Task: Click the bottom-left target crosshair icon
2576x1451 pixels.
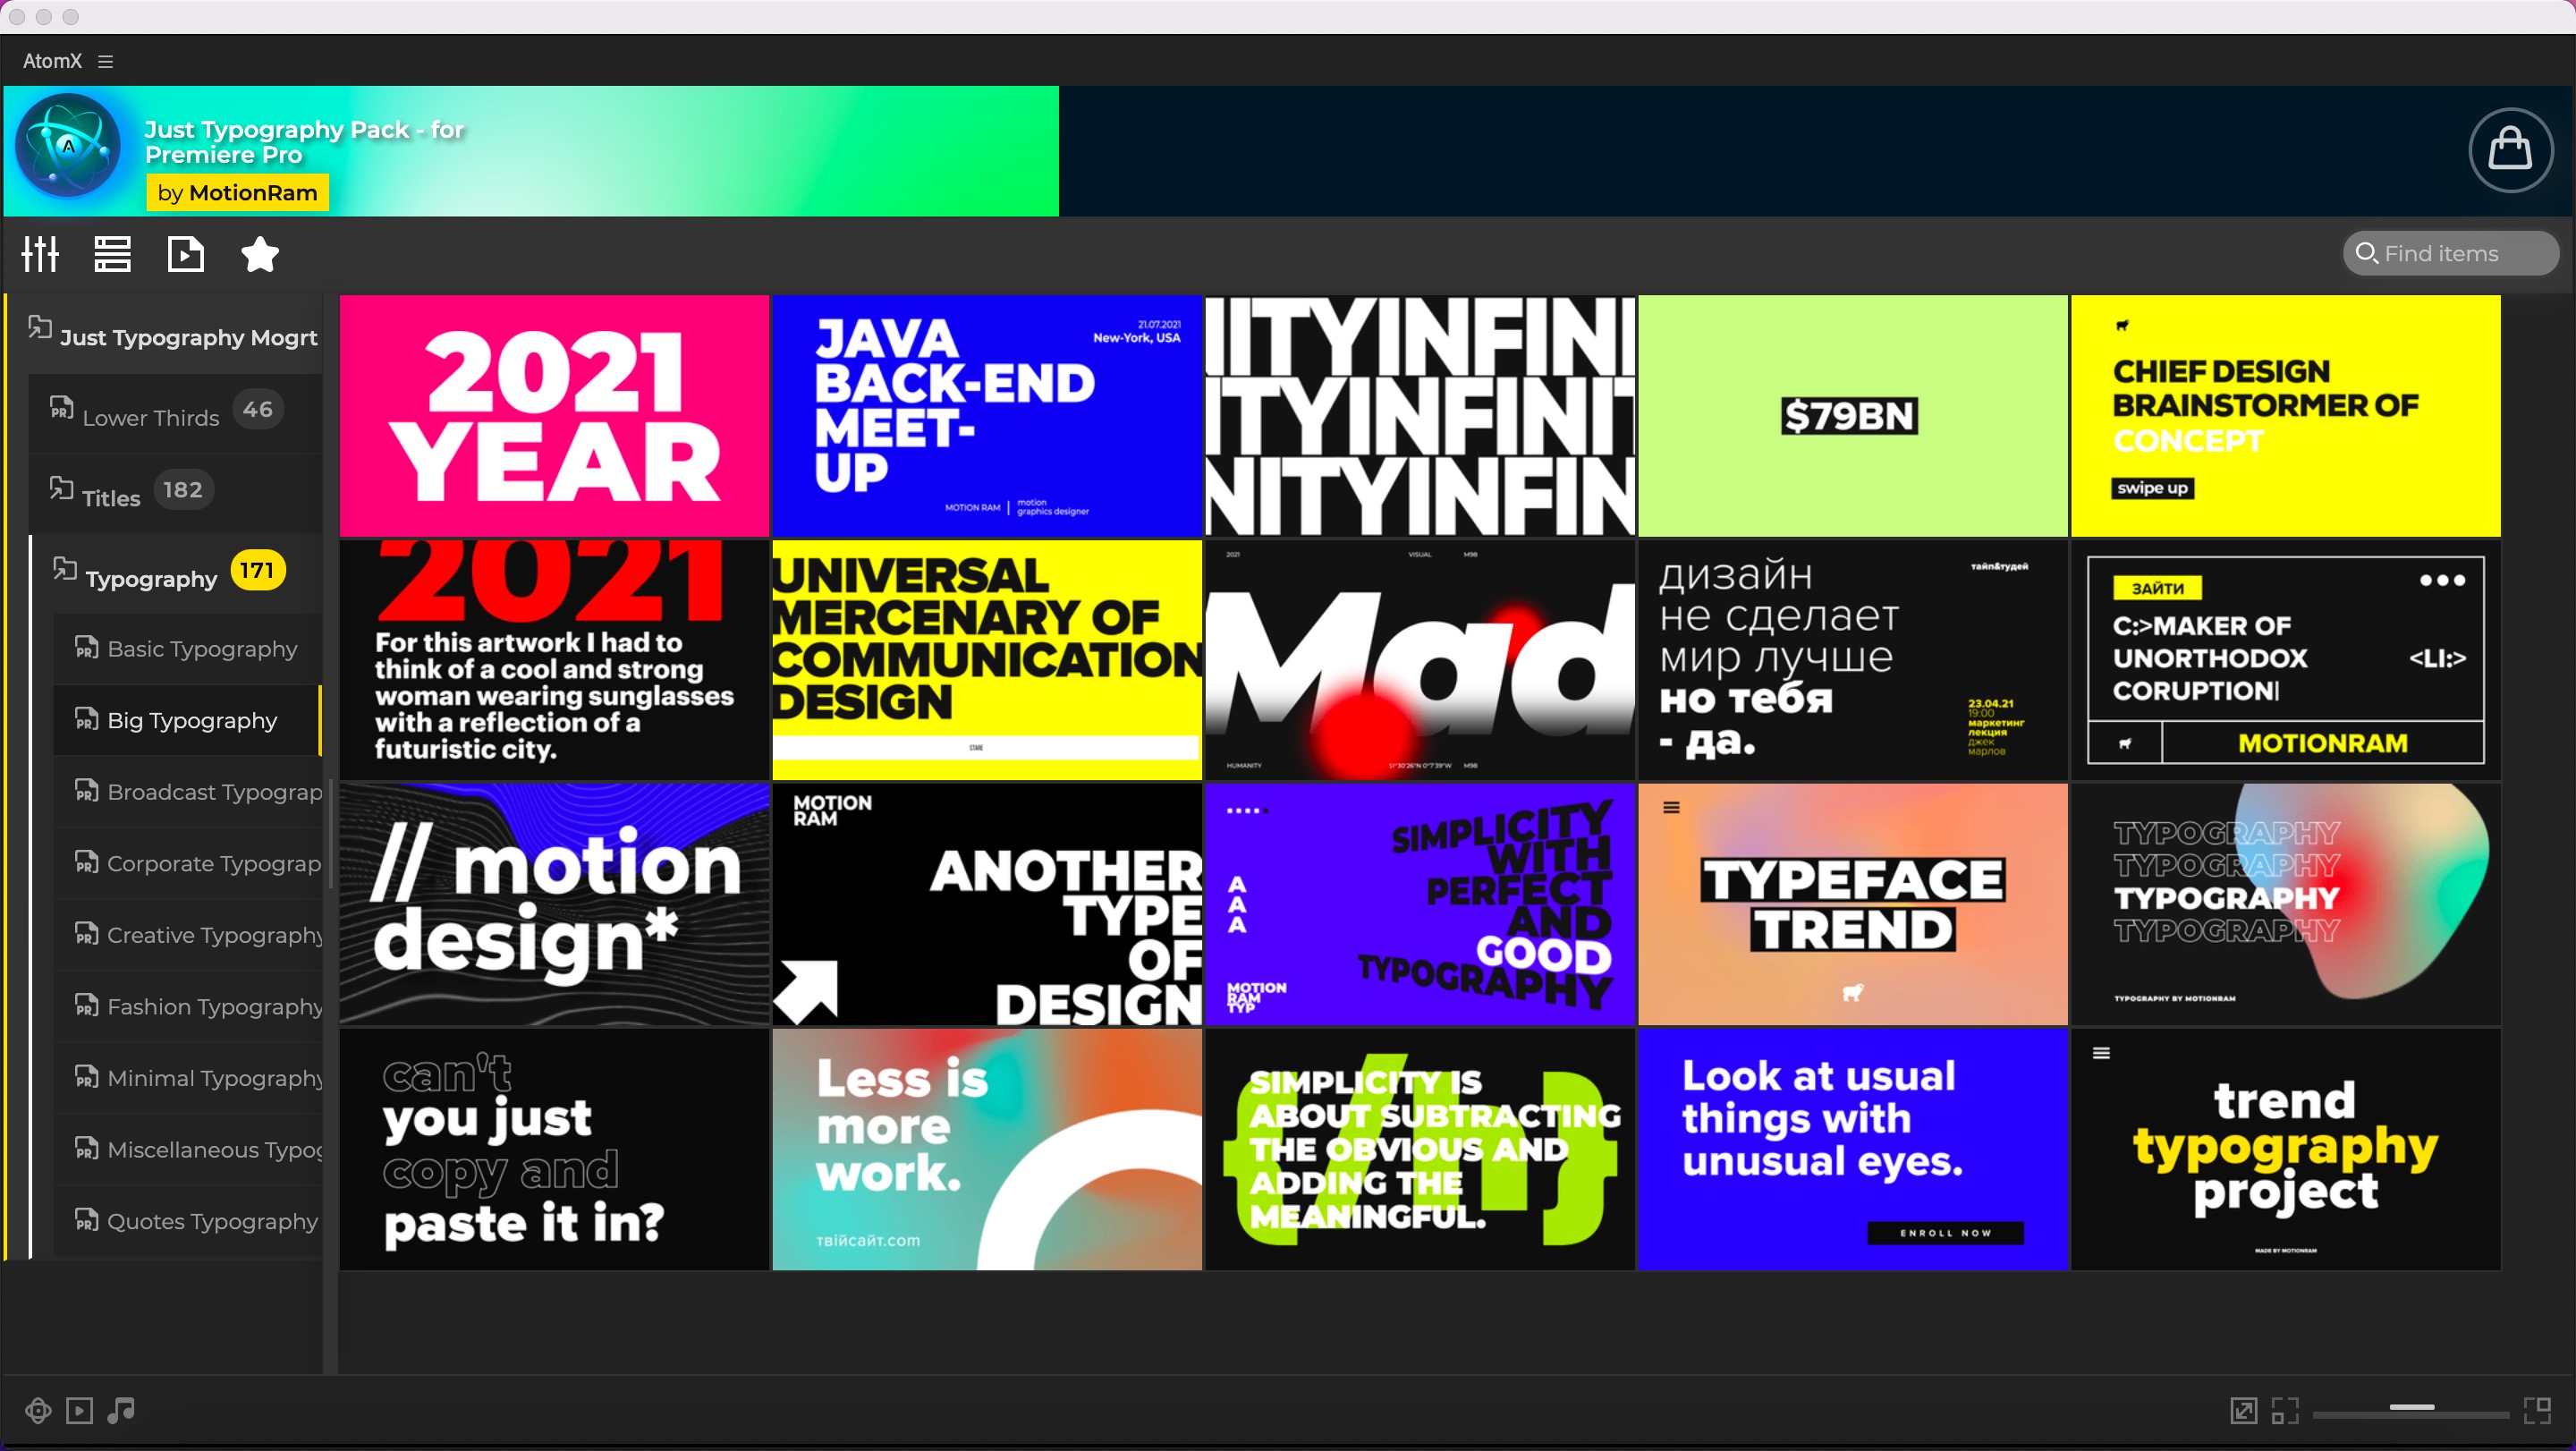Action: [x=38, y=1410]
